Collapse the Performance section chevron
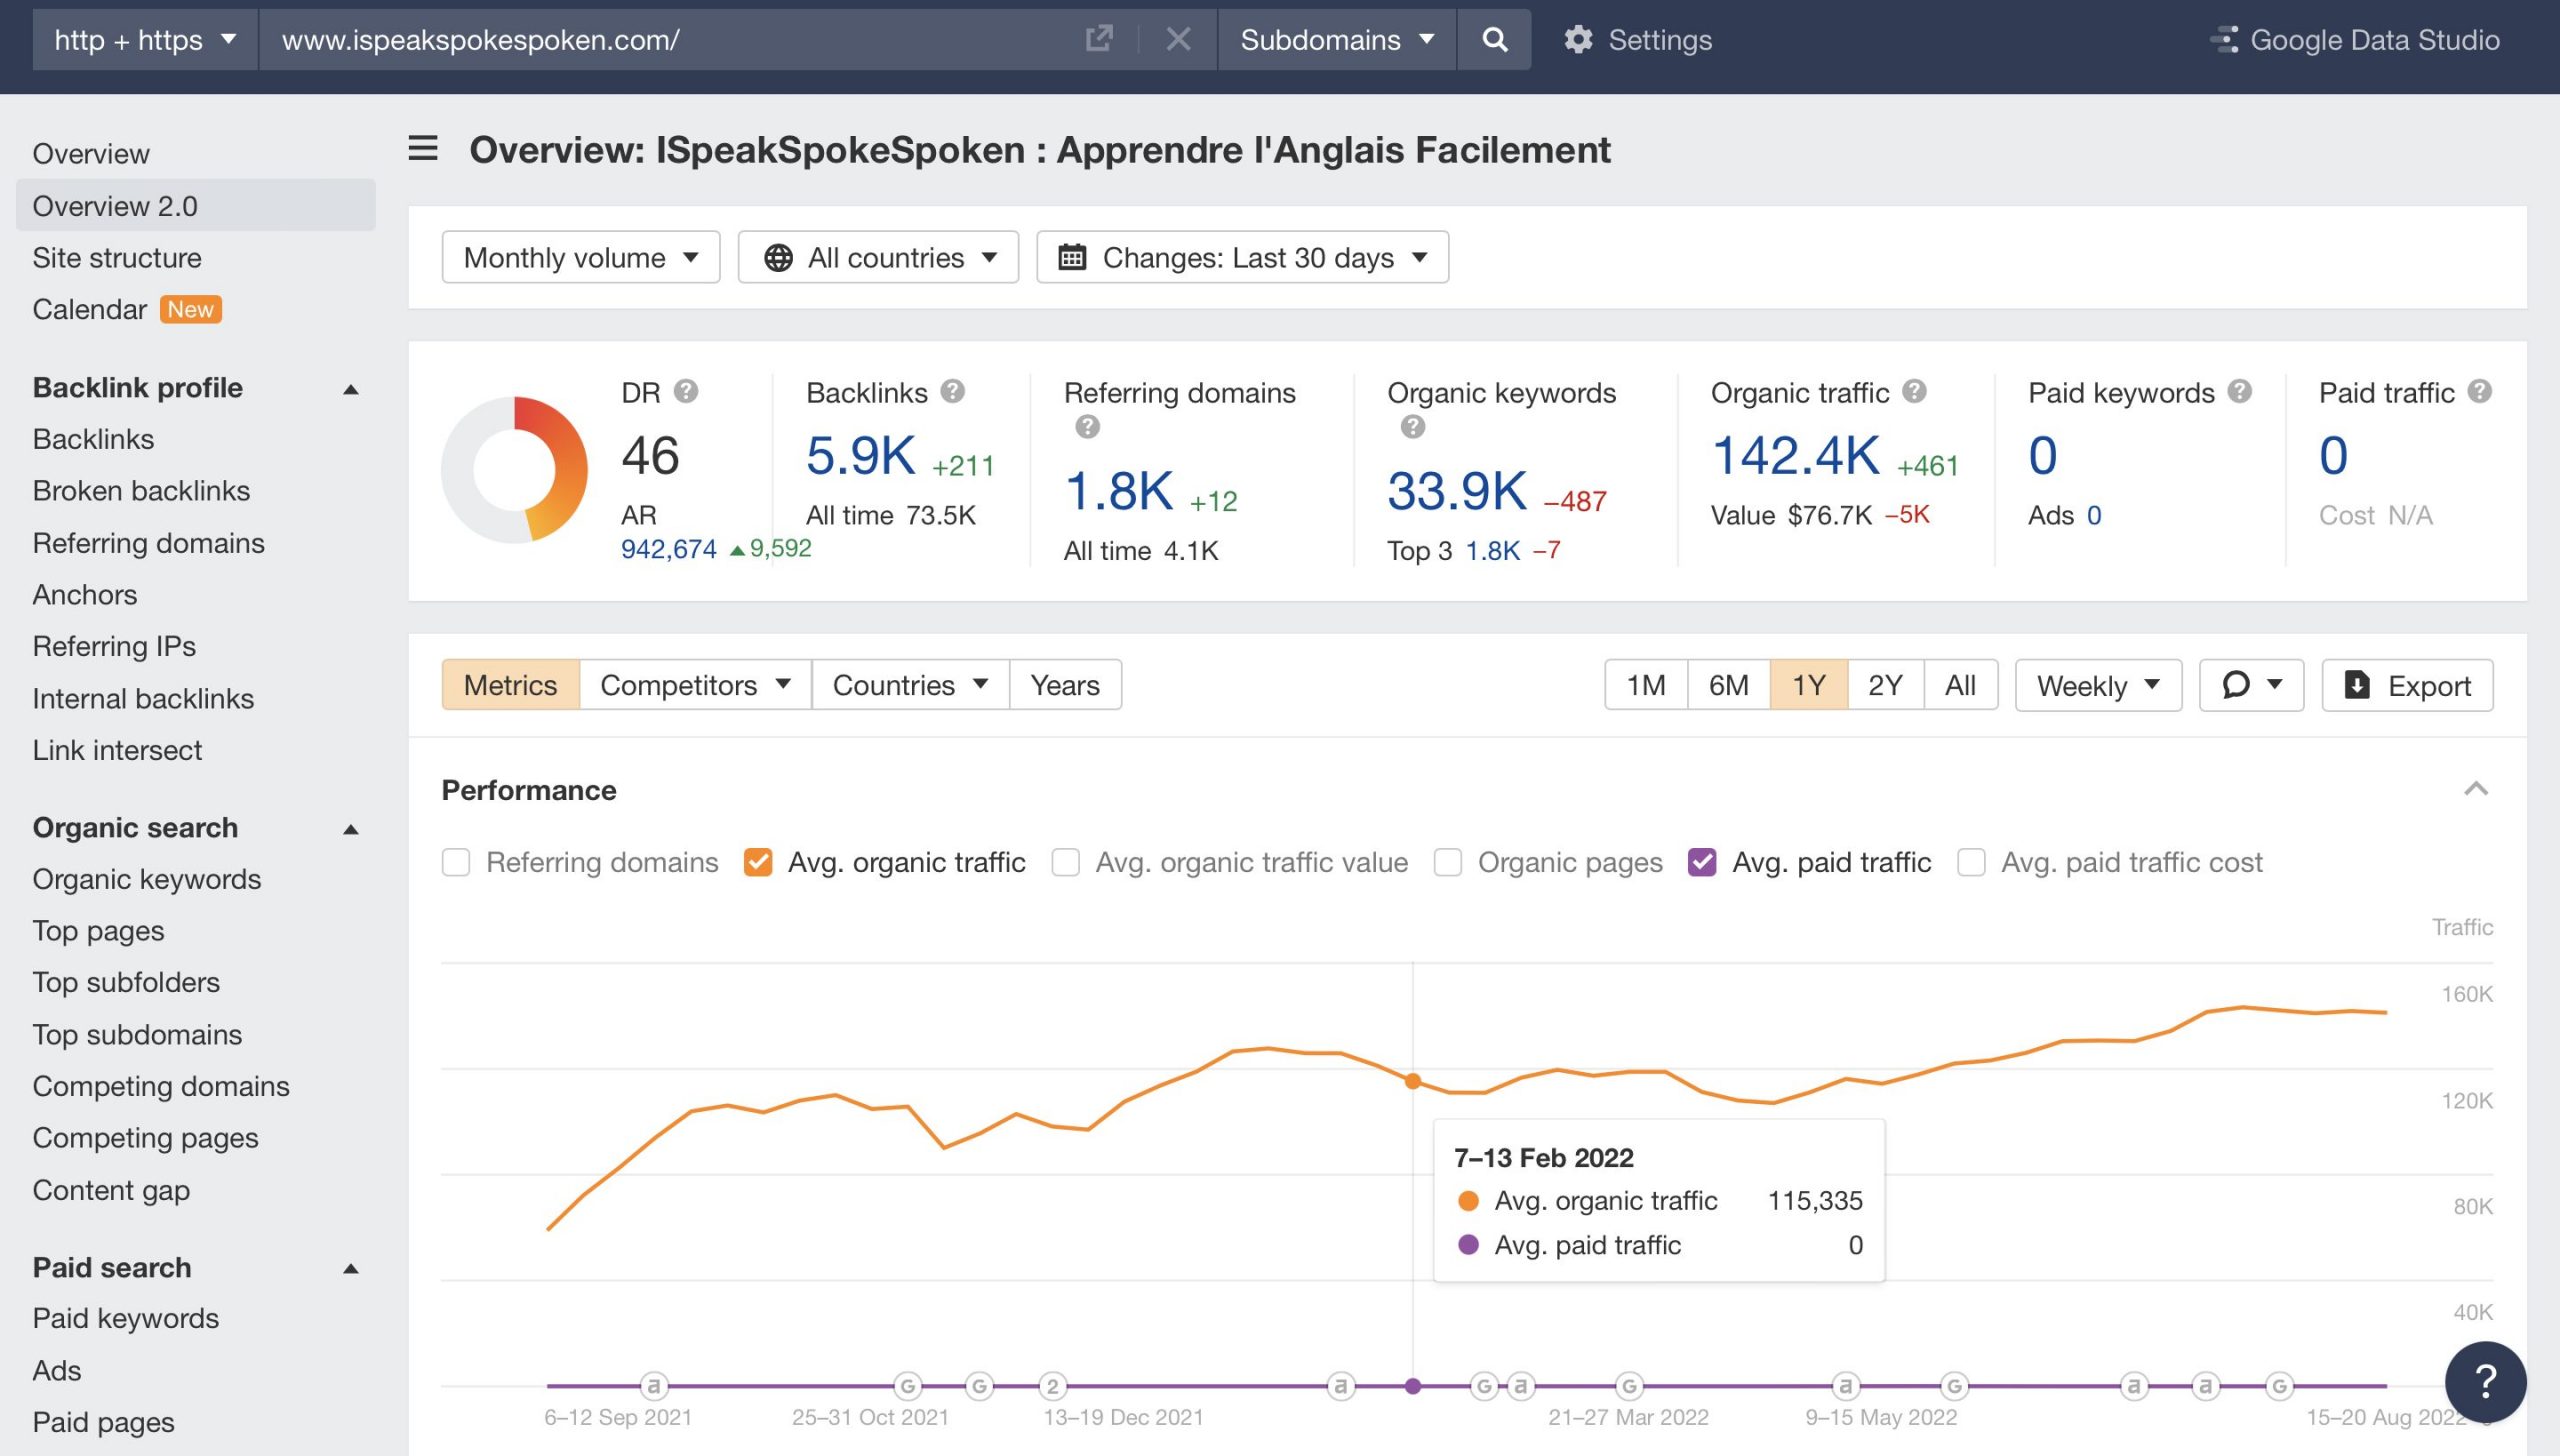The width and height of the screenshot is (2560, 1456). click(2475, 789)
